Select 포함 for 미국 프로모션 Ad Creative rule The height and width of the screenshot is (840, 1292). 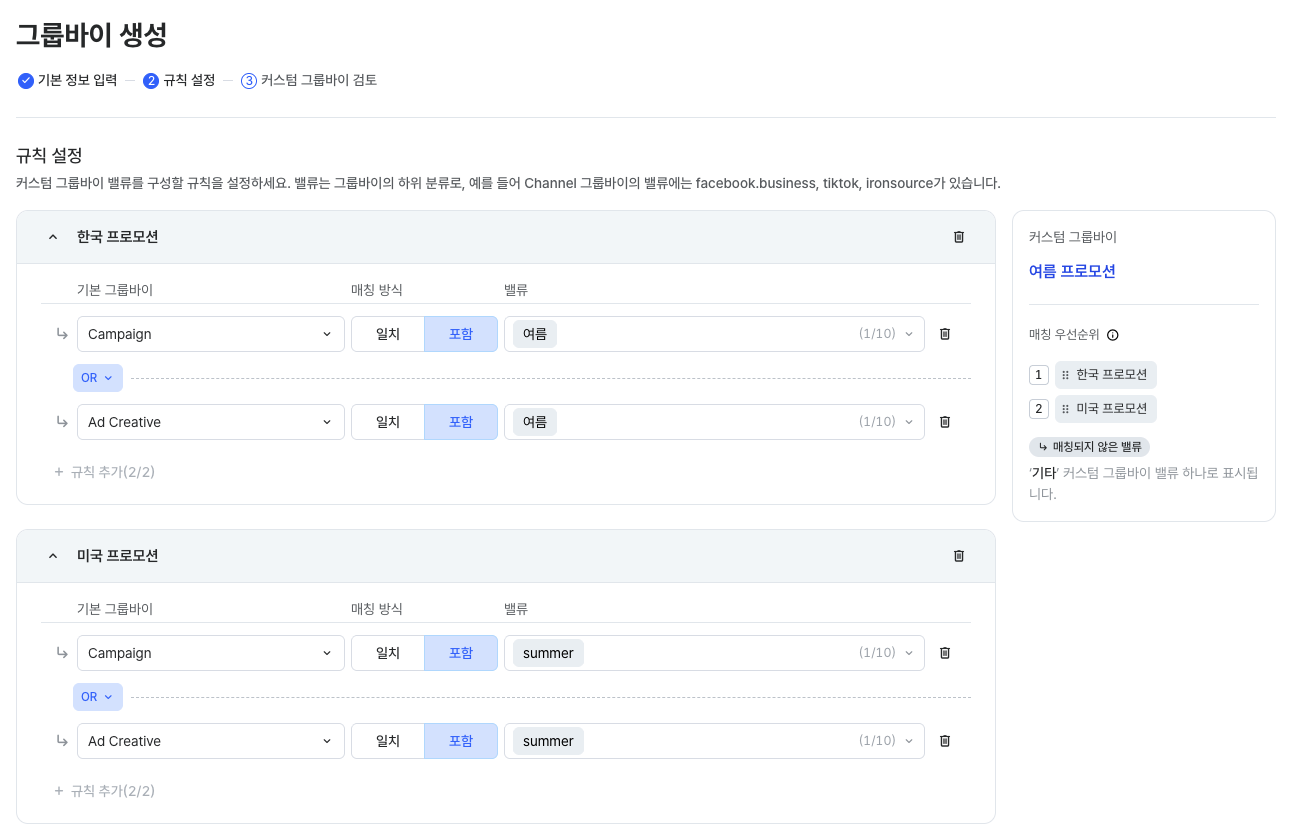461,741
